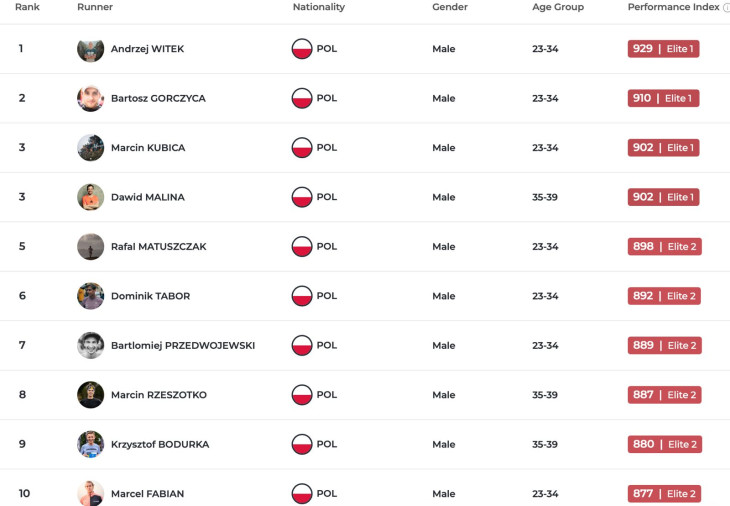
Task: Click Poland flag icon beside Dawid MALINA
Action: 302,197
